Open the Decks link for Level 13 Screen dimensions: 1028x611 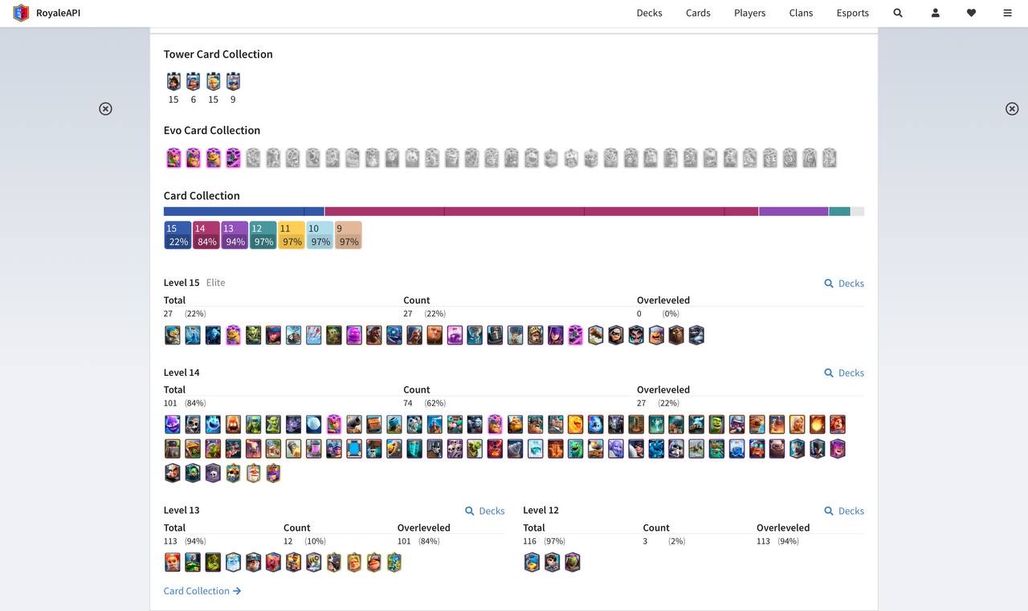[485, 511]
